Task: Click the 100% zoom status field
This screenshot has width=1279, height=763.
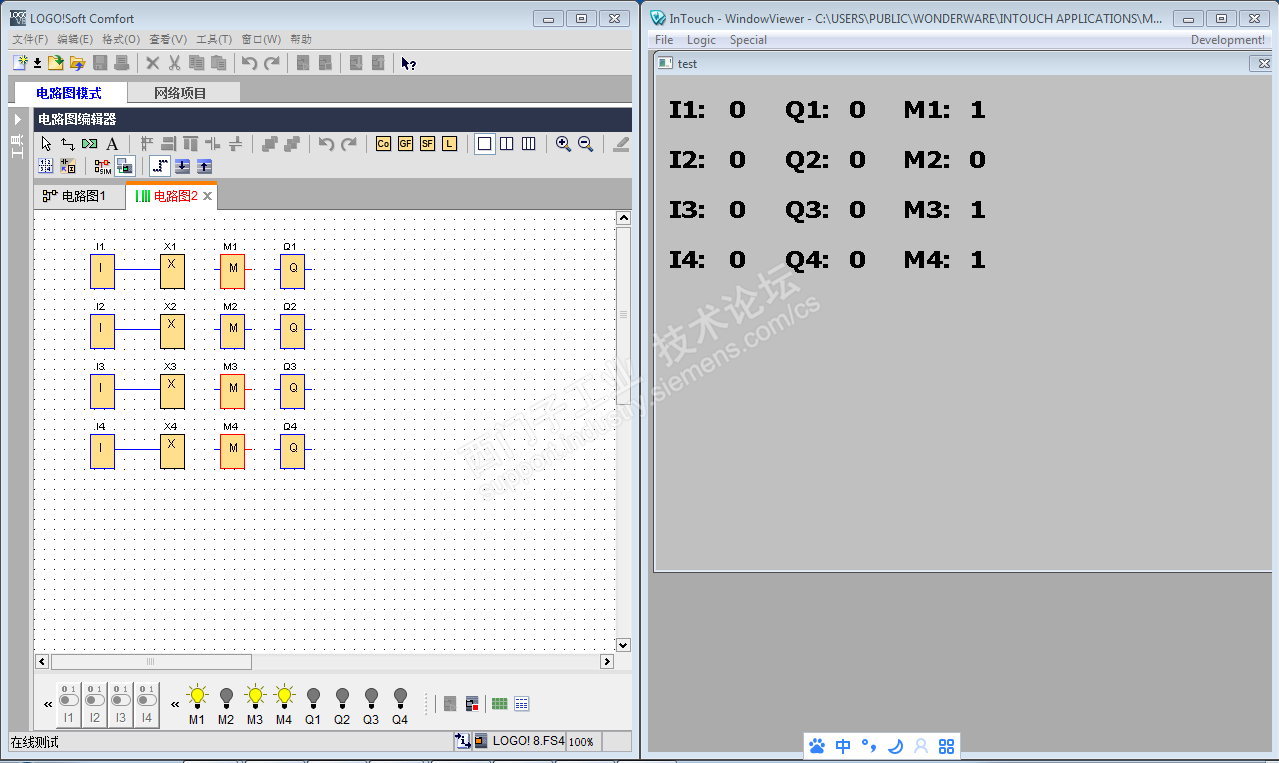Action: click(x=581, y=742)
